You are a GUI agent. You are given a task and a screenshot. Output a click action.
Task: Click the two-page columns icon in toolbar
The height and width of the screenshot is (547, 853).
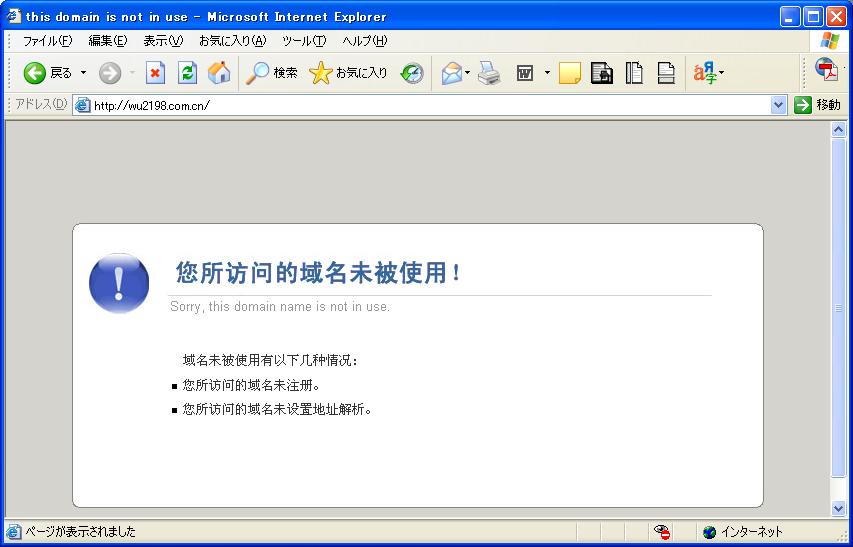pyautogui.click(x=634, y=73)
